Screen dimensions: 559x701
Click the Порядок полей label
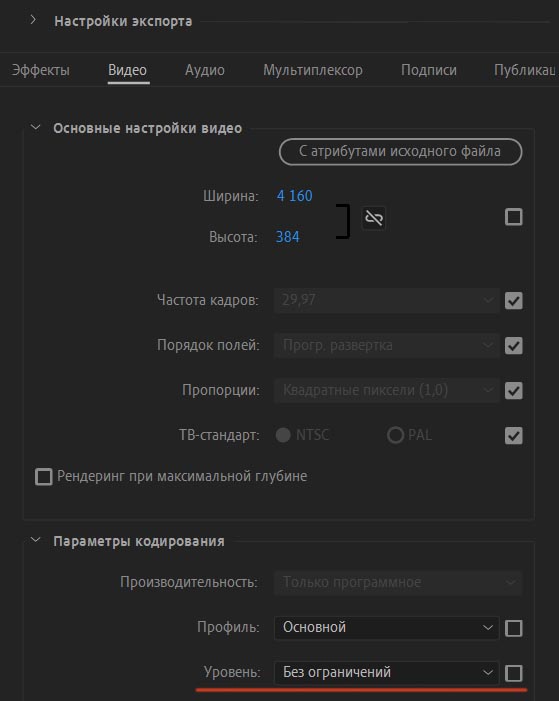208,345
